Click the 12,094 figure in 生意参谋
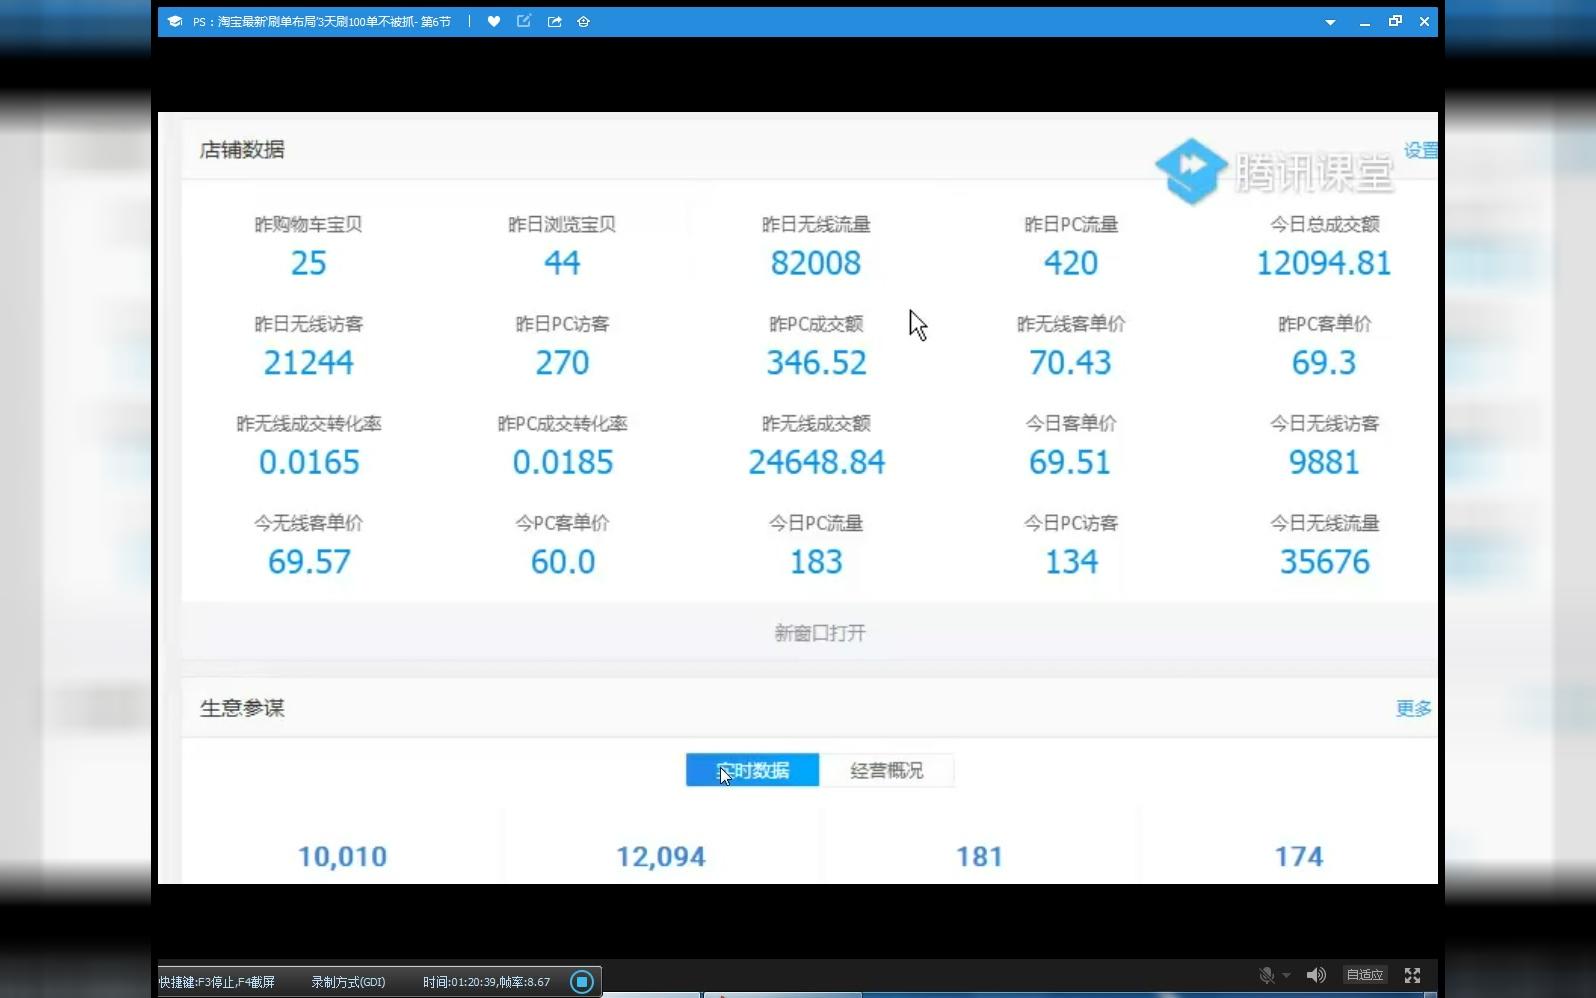1596x998 pixels. pos(661,857)
